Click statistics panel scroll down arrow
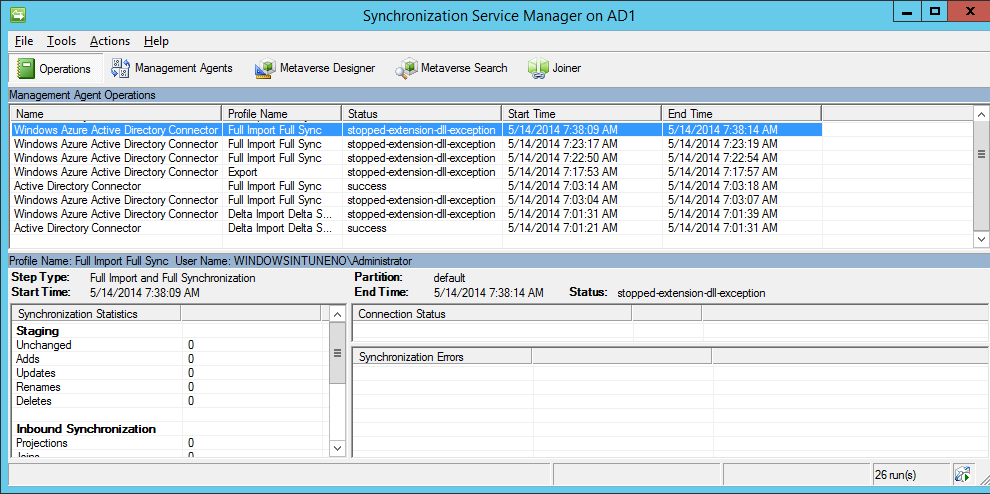 click(x=338, y=448)
